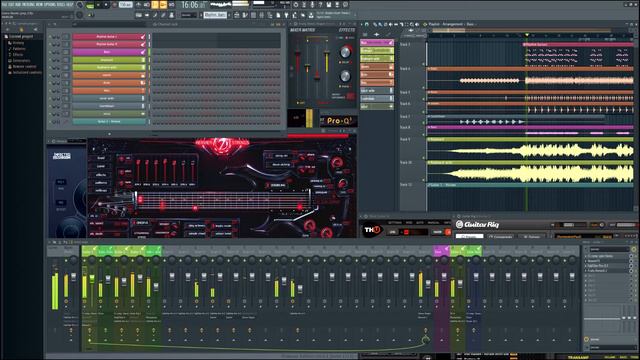Click the view channel rack toolbar icon
Viewport: 640px width, 360px height.
(x=253, y=15)
